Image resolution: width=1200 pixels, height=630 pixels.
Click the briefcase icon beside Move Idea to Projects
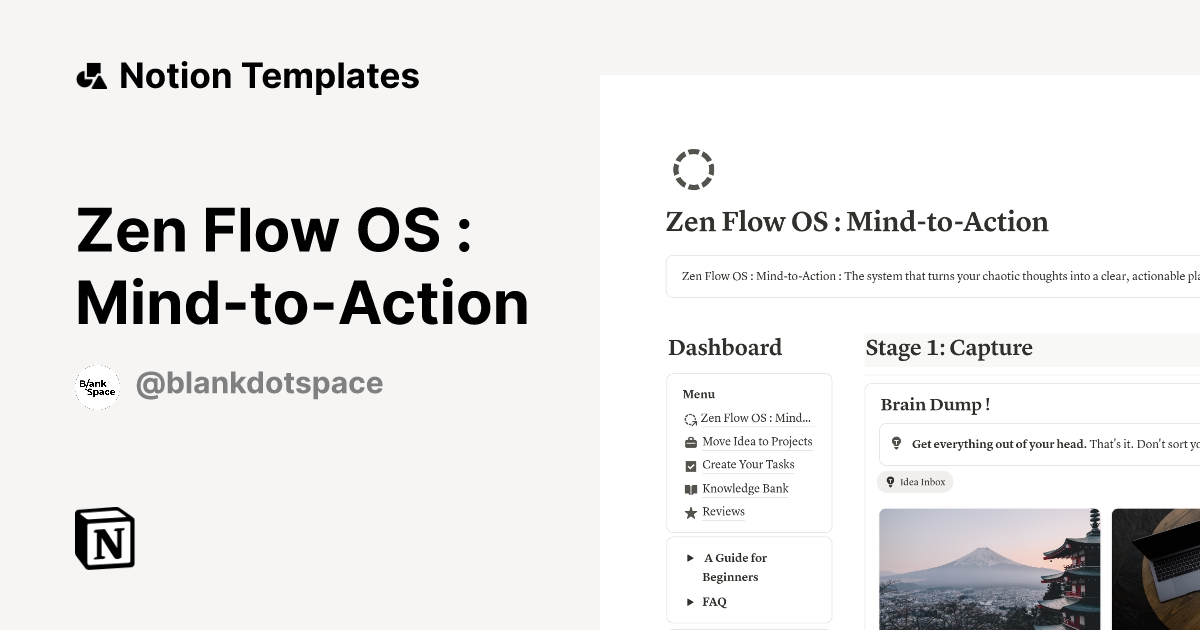click(x=690, y=441)
